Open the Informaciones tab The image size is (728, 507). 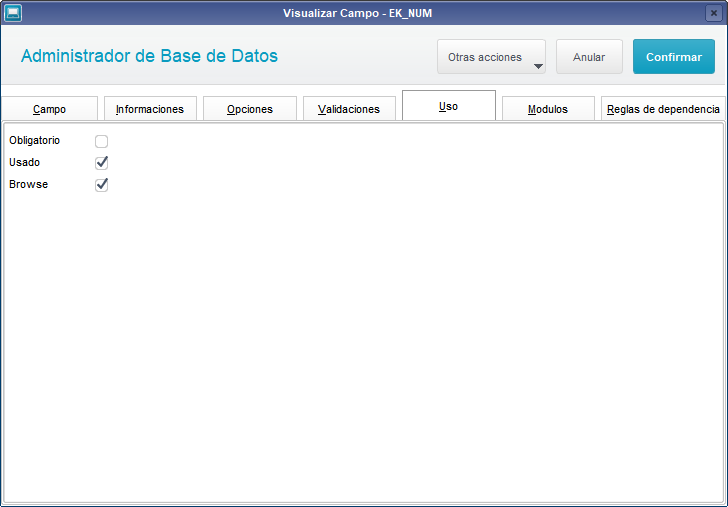pos(150,109)
